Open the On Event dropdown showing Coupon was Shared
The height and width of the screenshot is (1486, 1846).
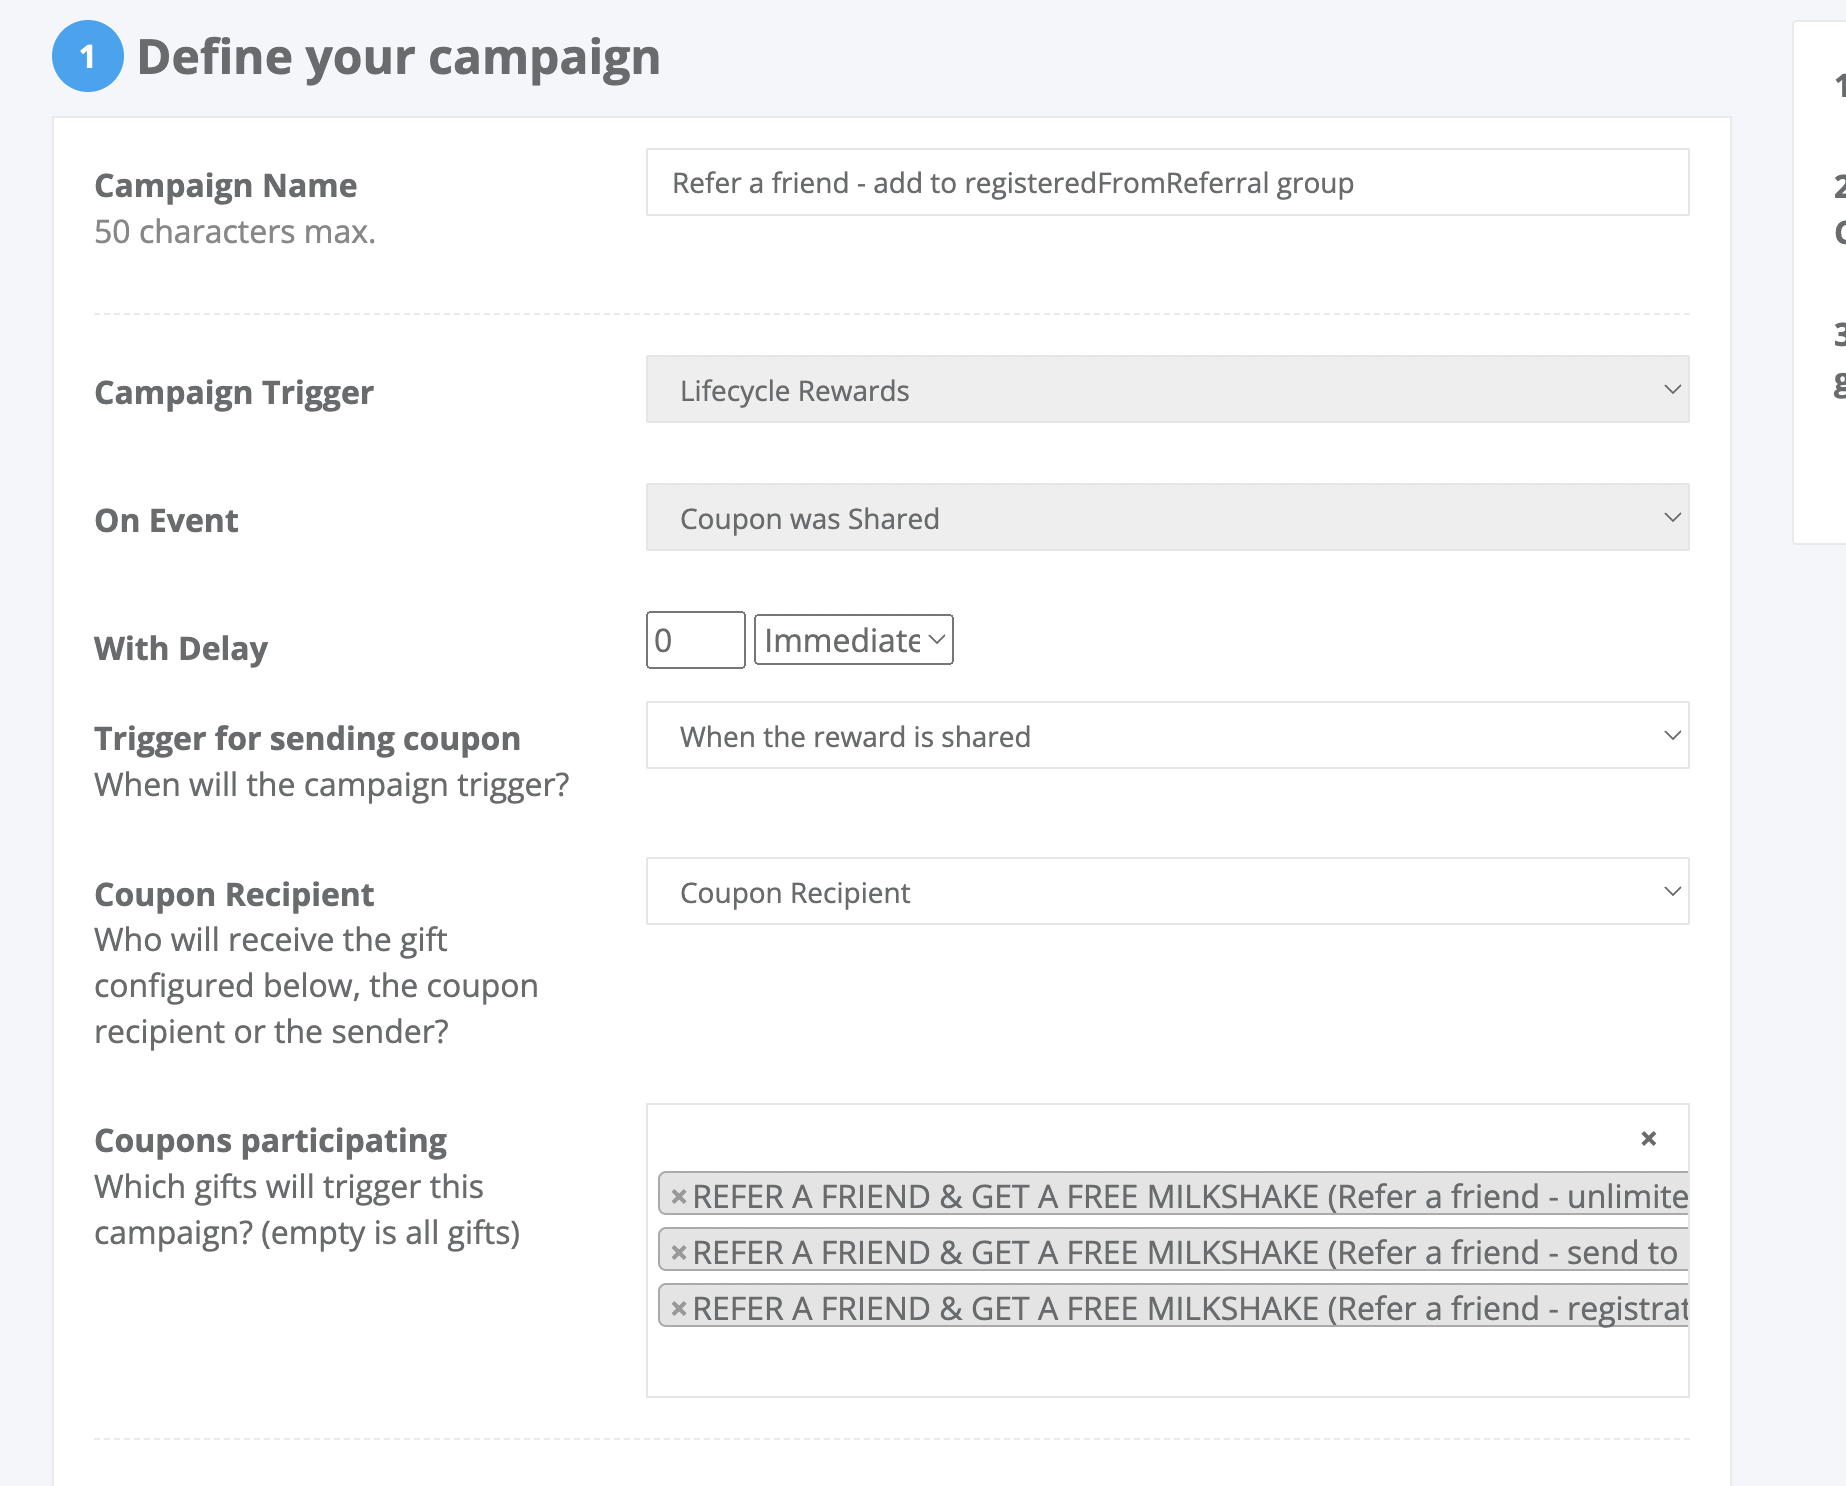(x=1167, y=517)
